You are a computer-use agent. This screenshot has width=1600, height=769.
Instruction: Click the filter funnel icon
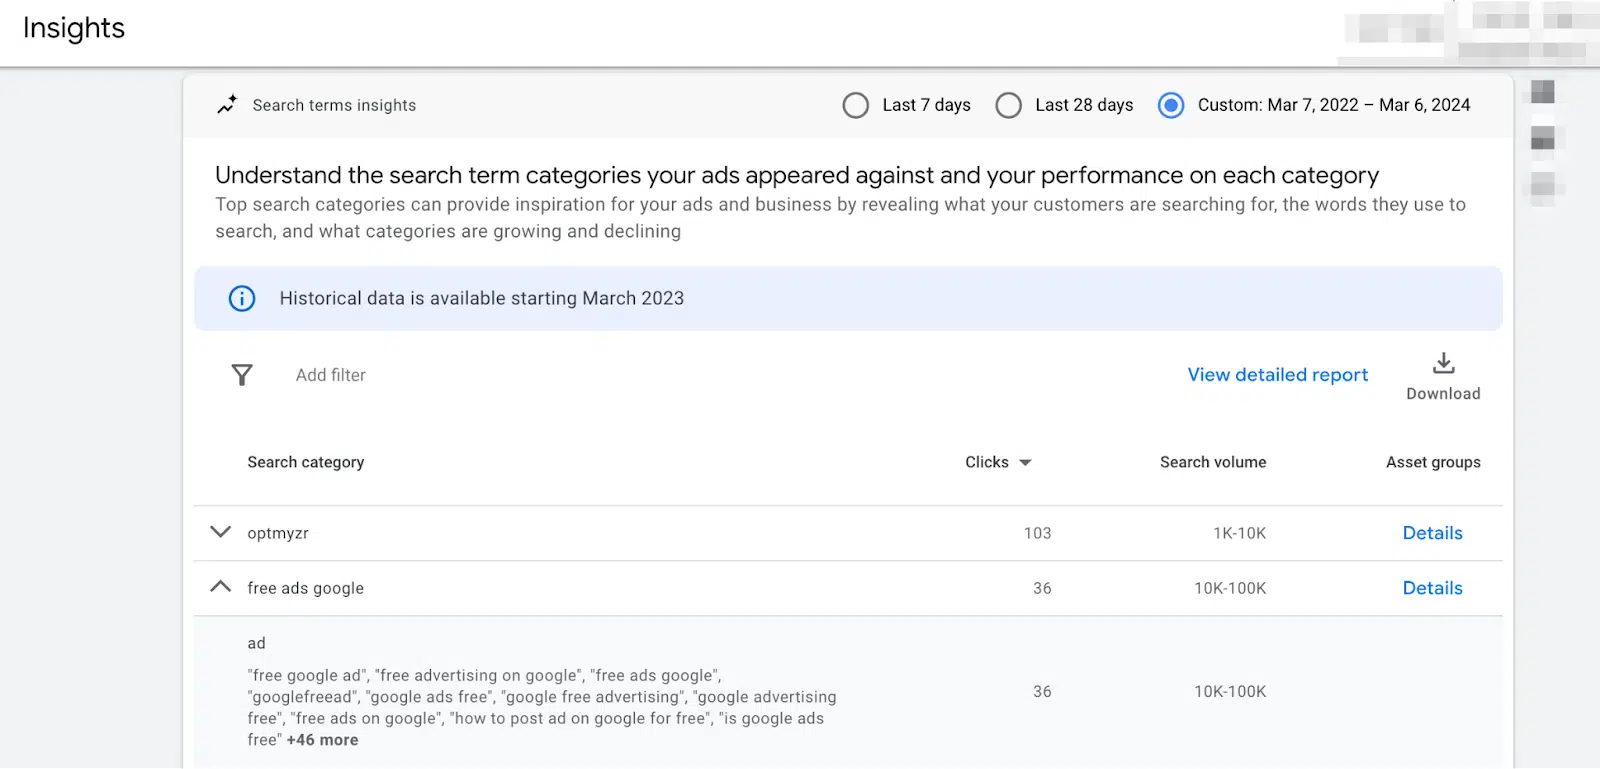[x=242, y=375]
